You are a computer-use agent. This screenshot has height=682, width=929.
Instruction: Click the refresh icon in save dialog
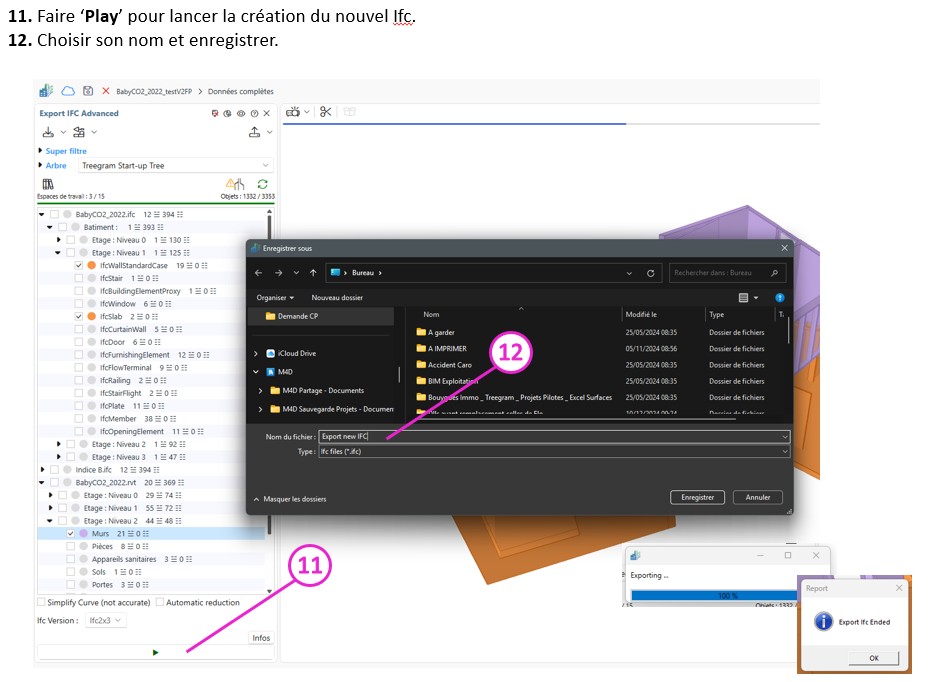pos(651,272)
